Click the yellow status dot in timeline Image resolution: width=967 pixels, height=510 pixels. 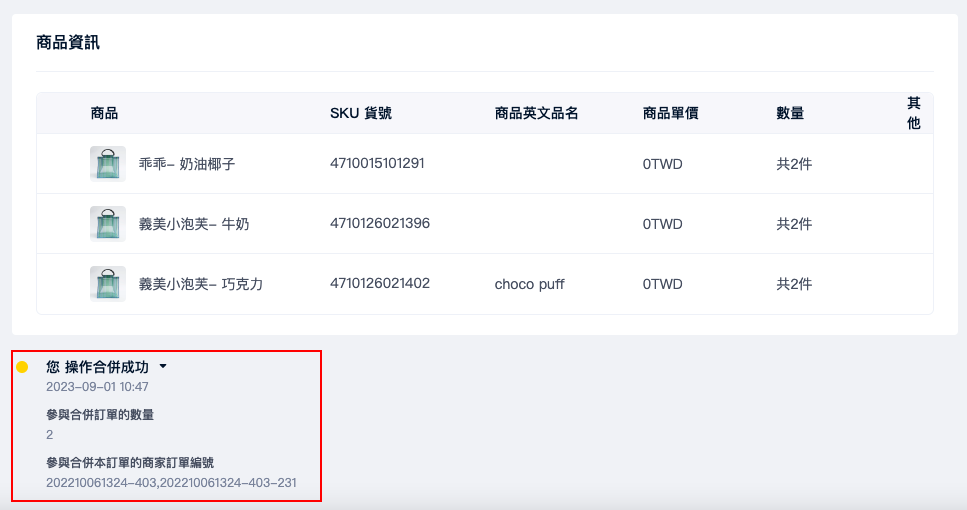click(x=22, y=367)
